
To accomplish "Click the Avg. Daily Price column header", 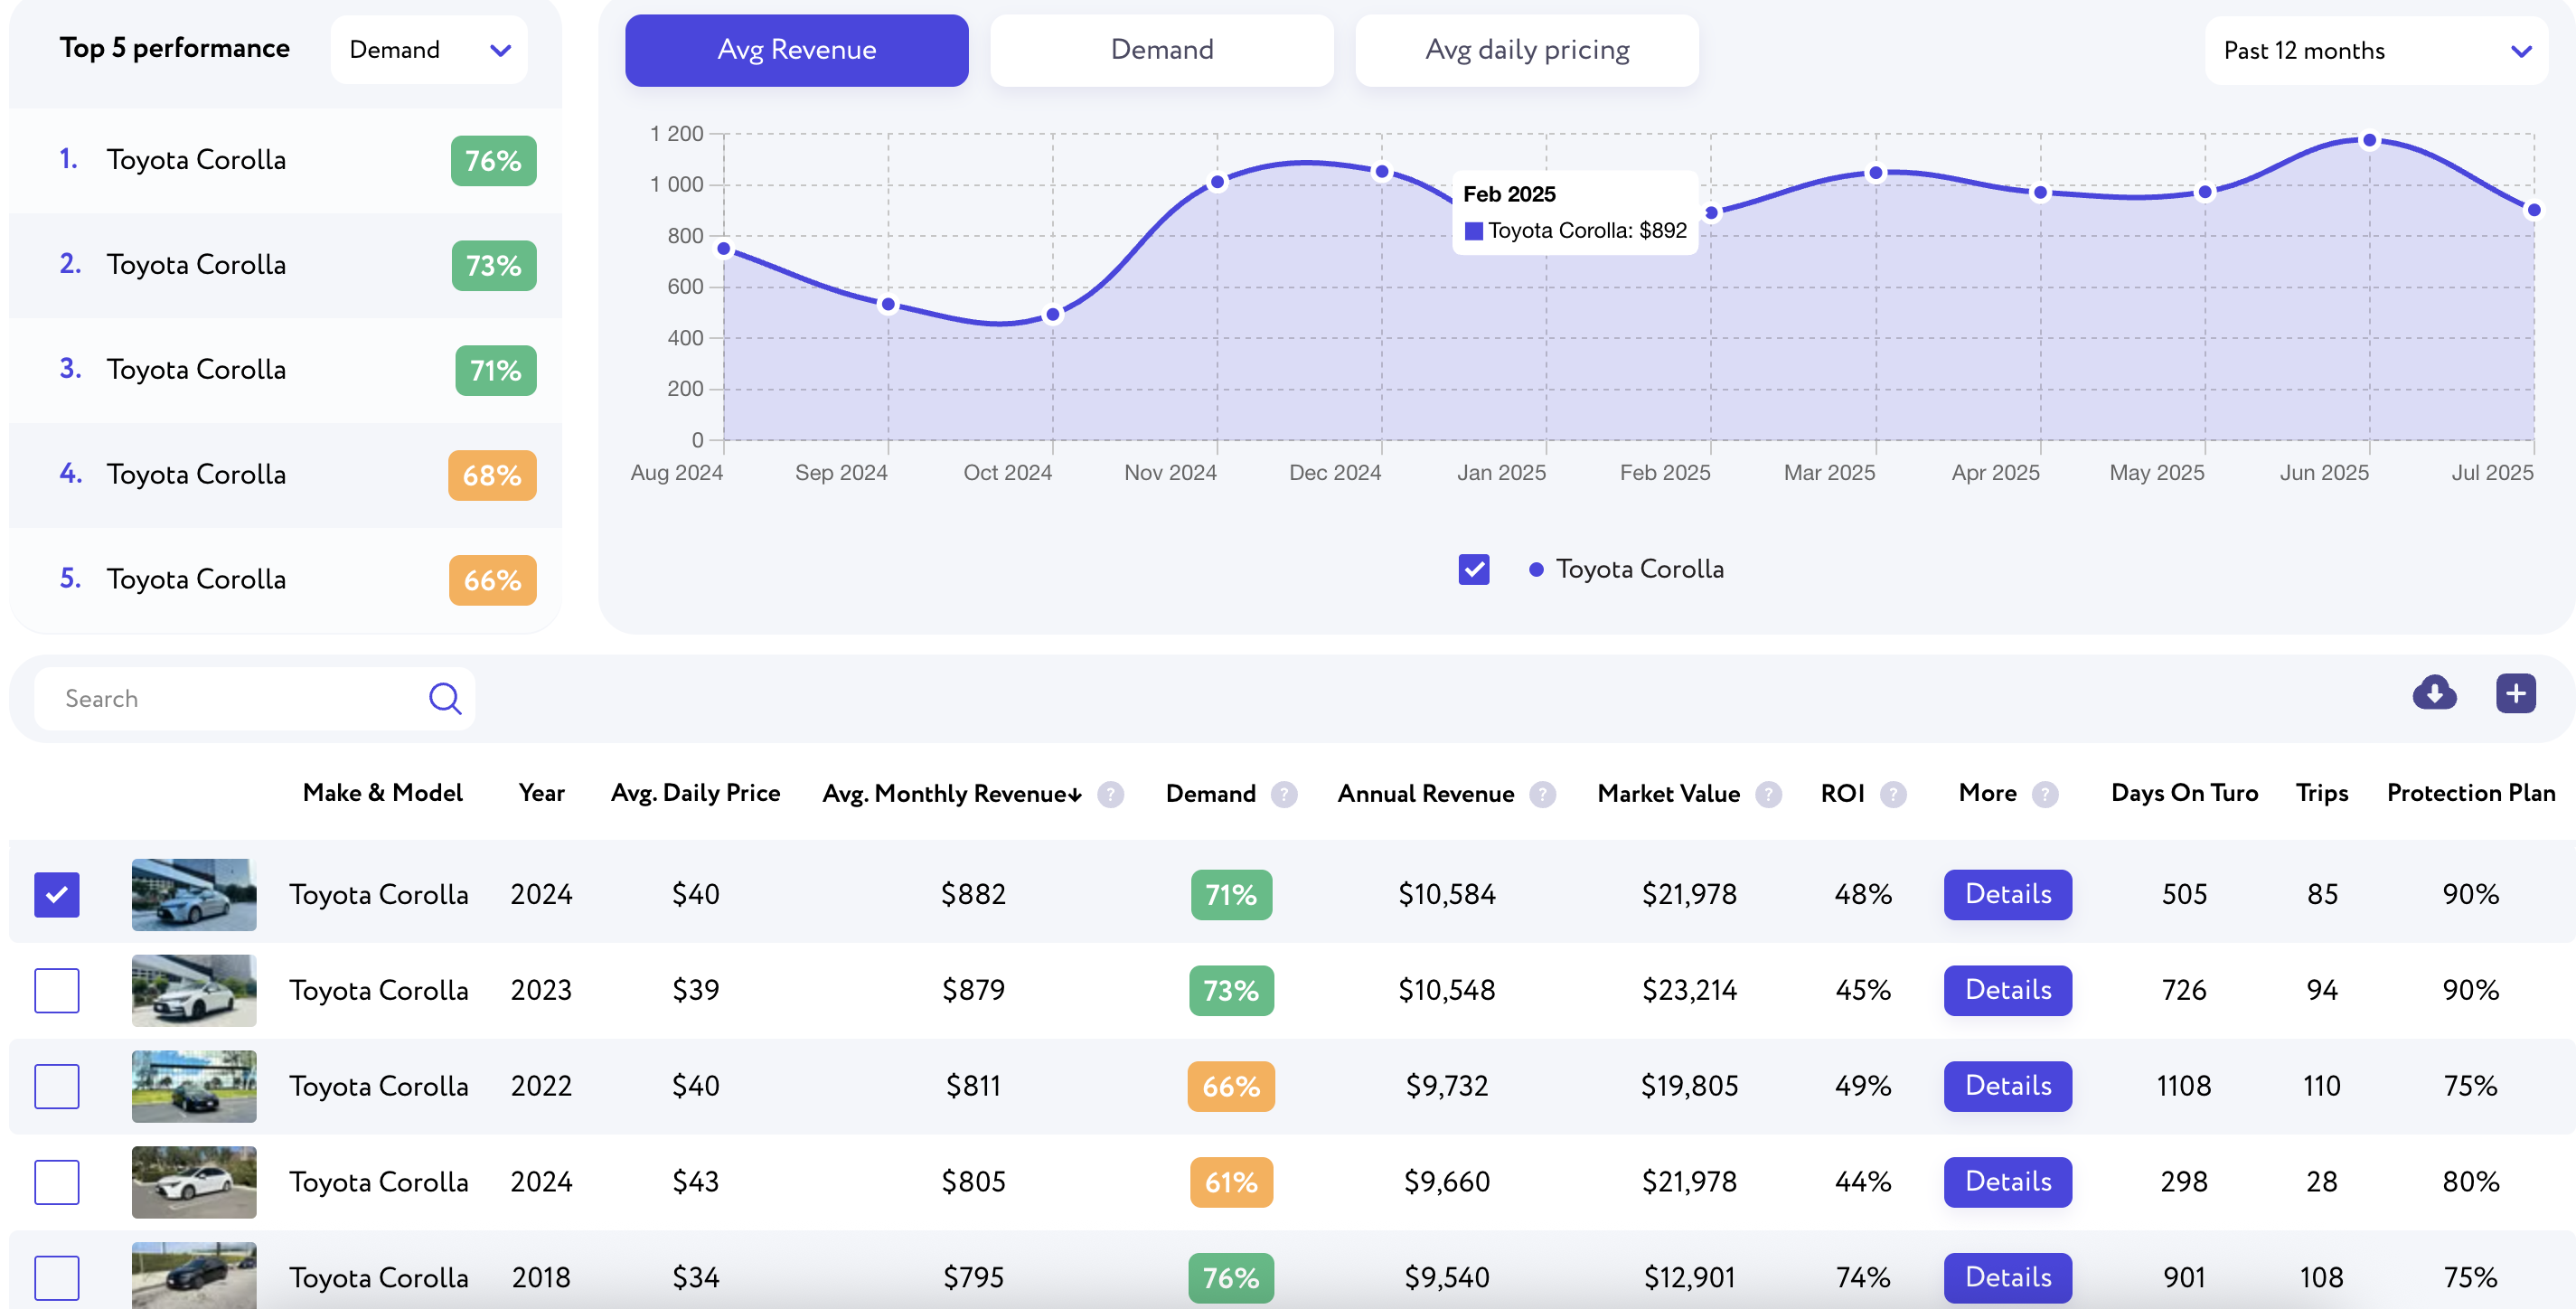I will [x=695, y=793].
